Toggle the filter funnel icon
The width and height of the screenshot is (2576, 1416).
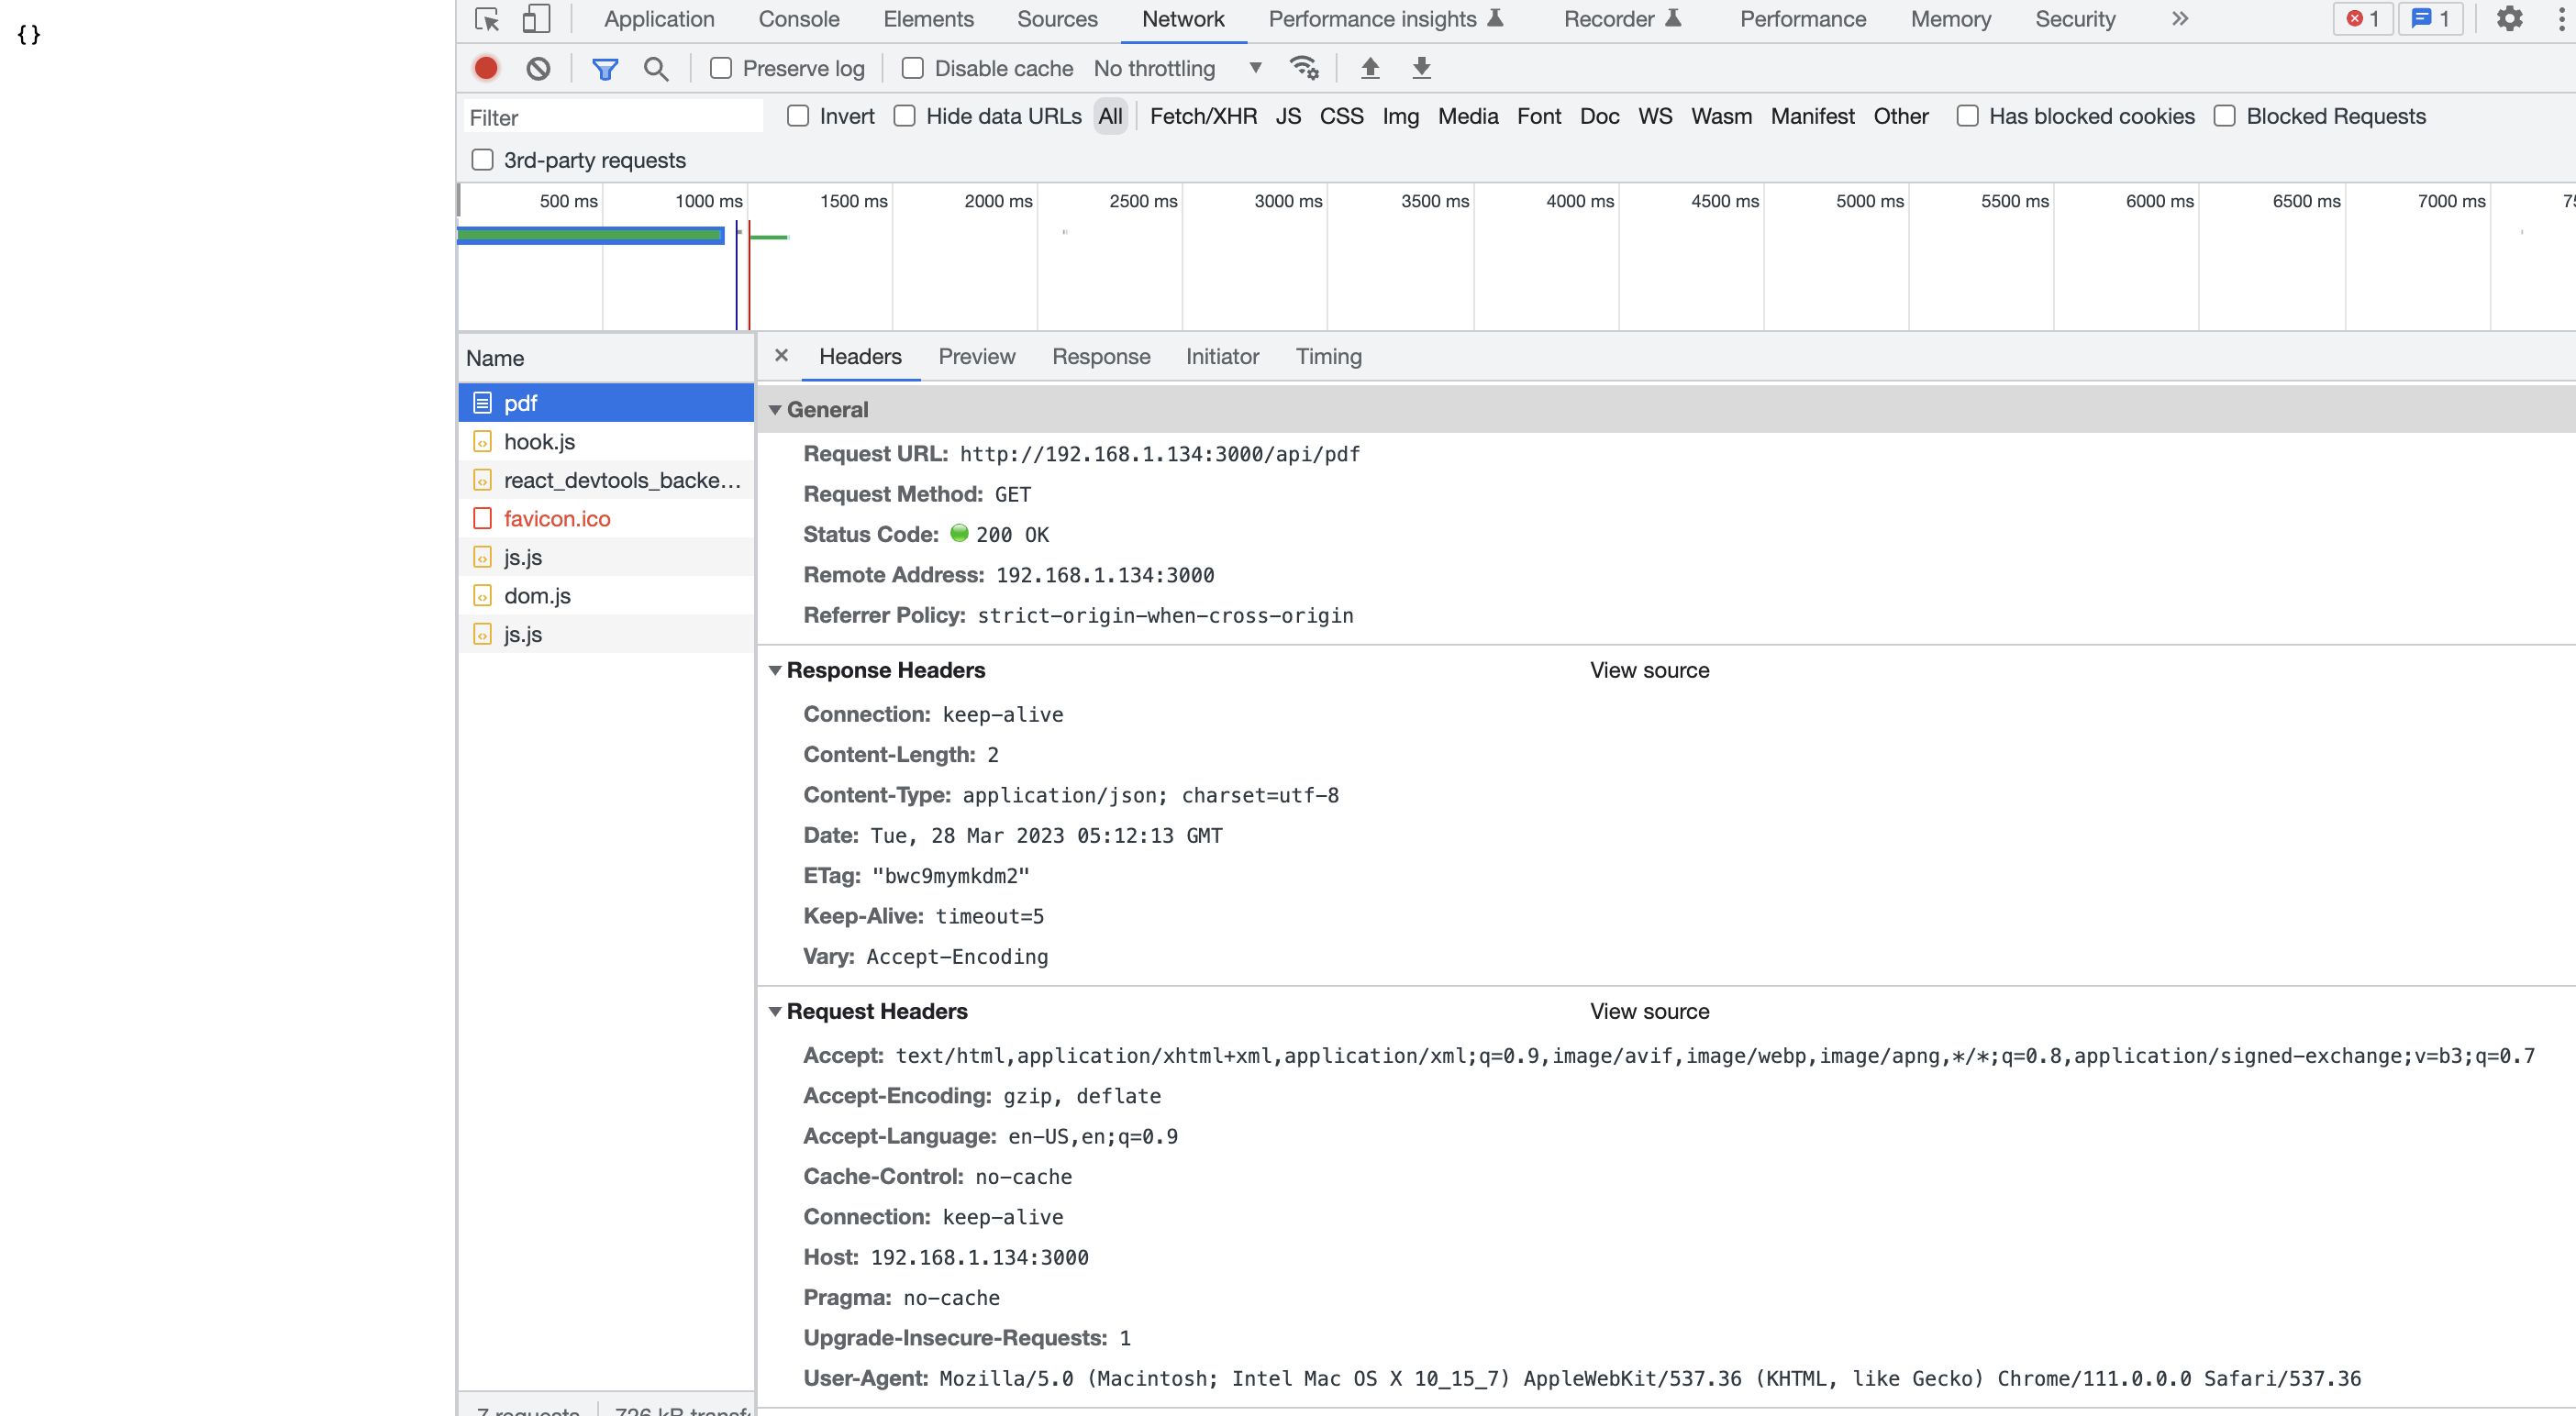tap(605, 68)
